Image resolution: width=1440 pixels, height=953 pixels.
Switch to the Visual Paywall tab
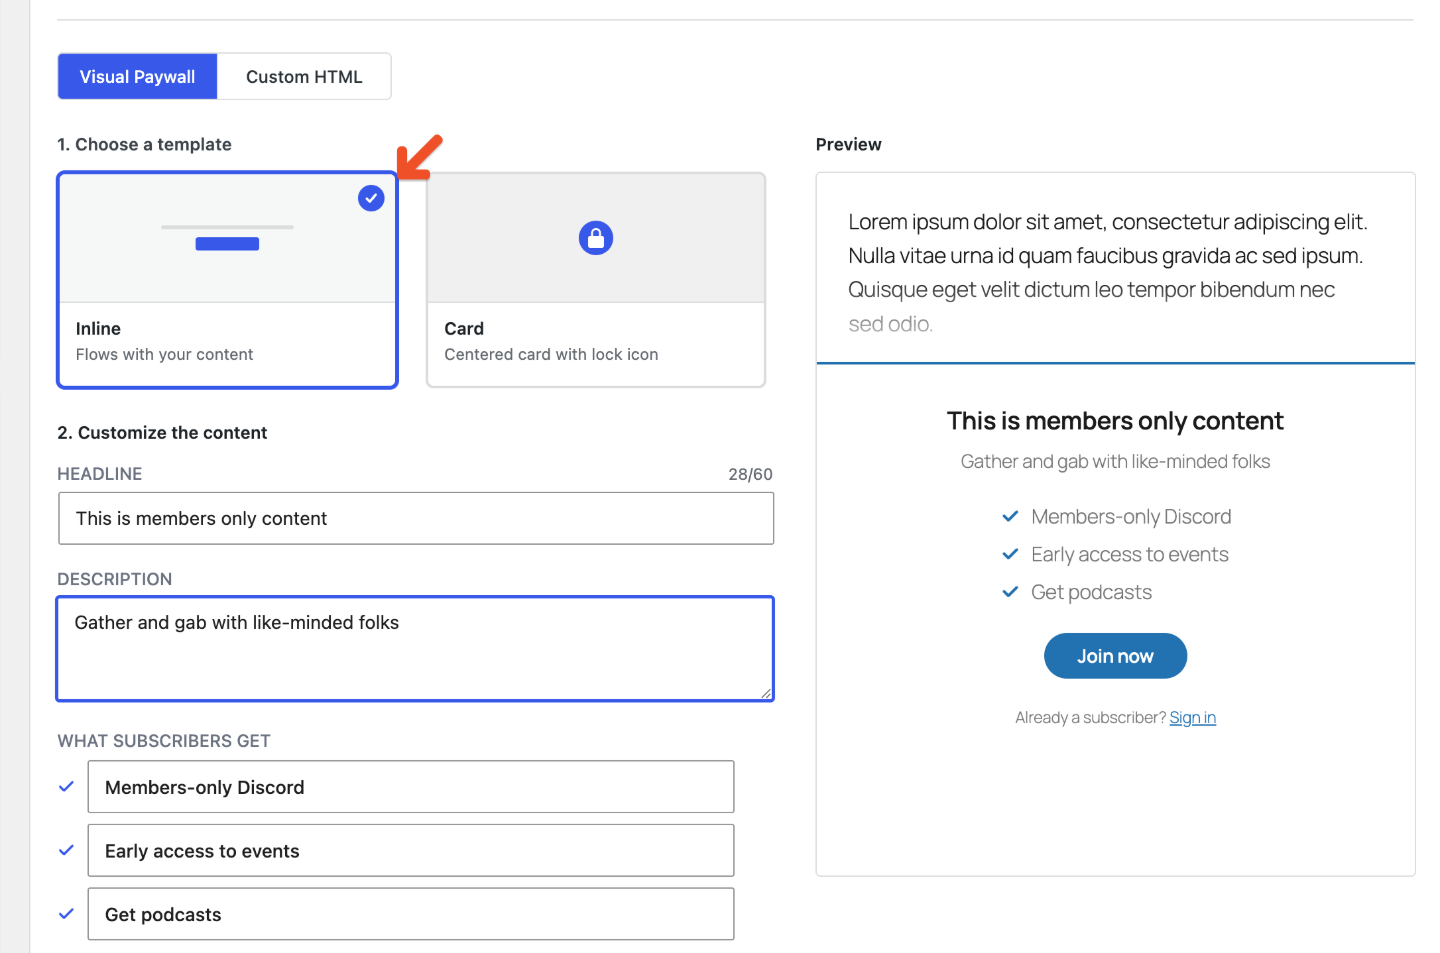pyautogui.click(x=137, y=77)
